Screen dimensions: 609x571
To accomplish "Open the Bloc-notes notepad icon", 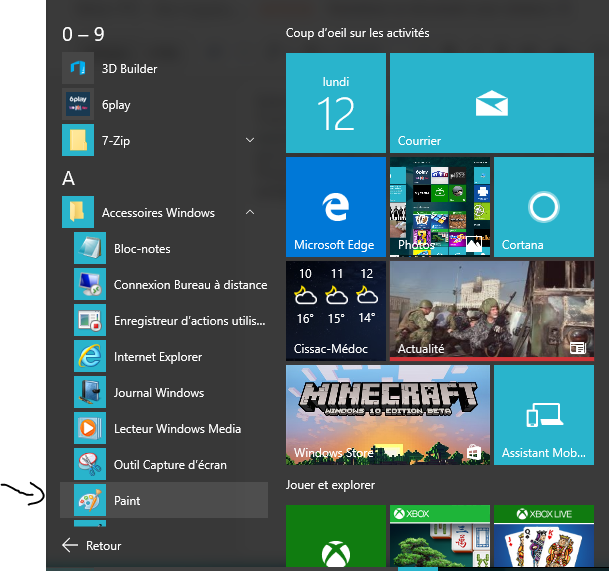I will click(x=90, y=248).
